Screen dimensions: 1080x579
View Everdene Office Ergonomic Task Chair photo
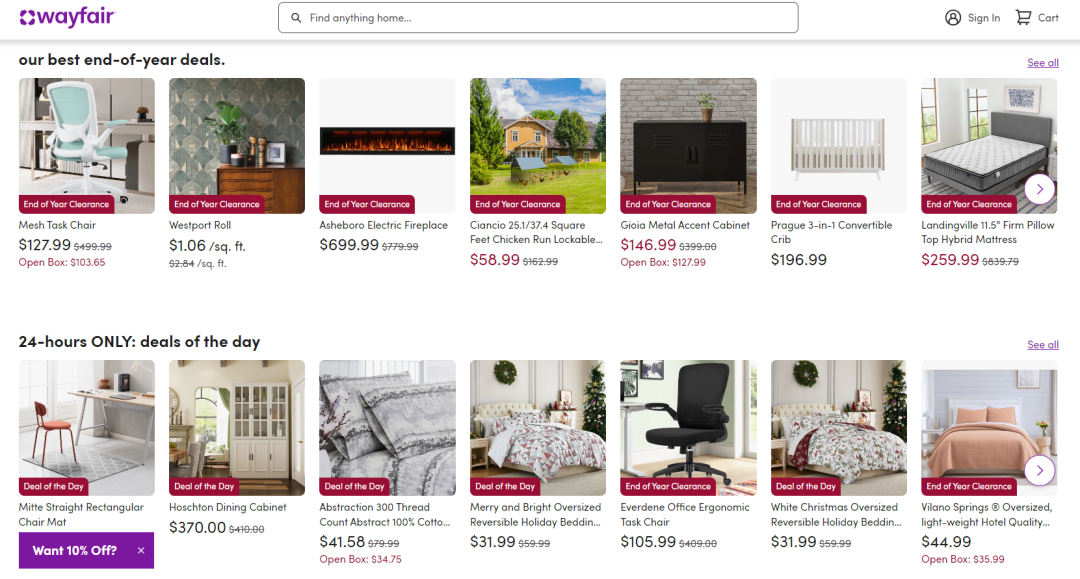[688, 428]
